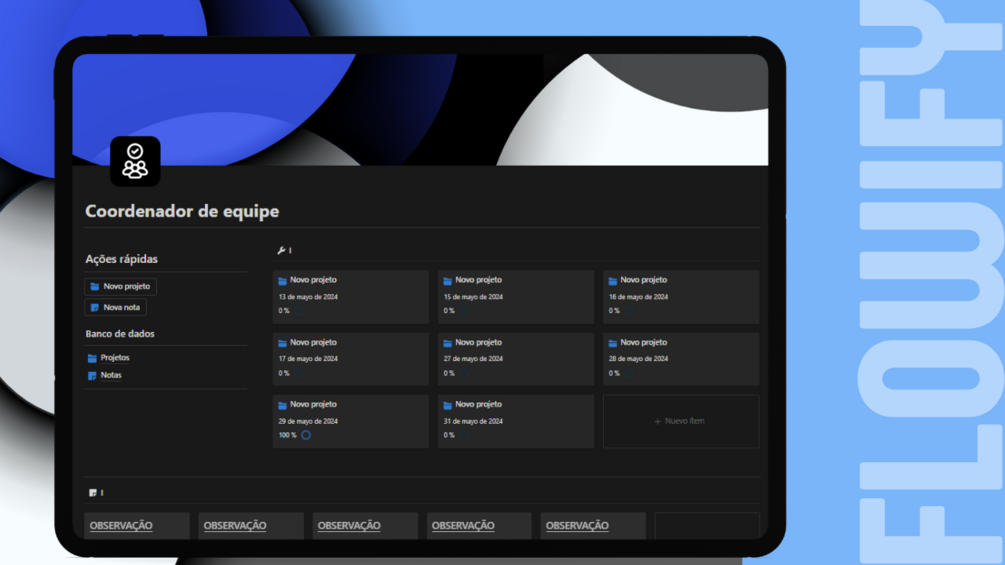This screenshot has height=565, width=1005.
Task: Click folder icon on 28 de mayo card
Action: (613, 343)
